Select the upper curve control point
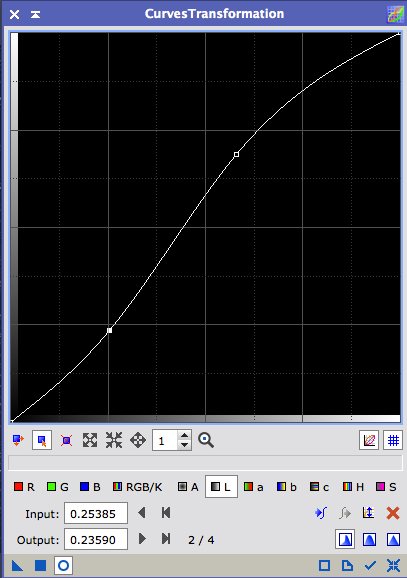 coord(236,154)
